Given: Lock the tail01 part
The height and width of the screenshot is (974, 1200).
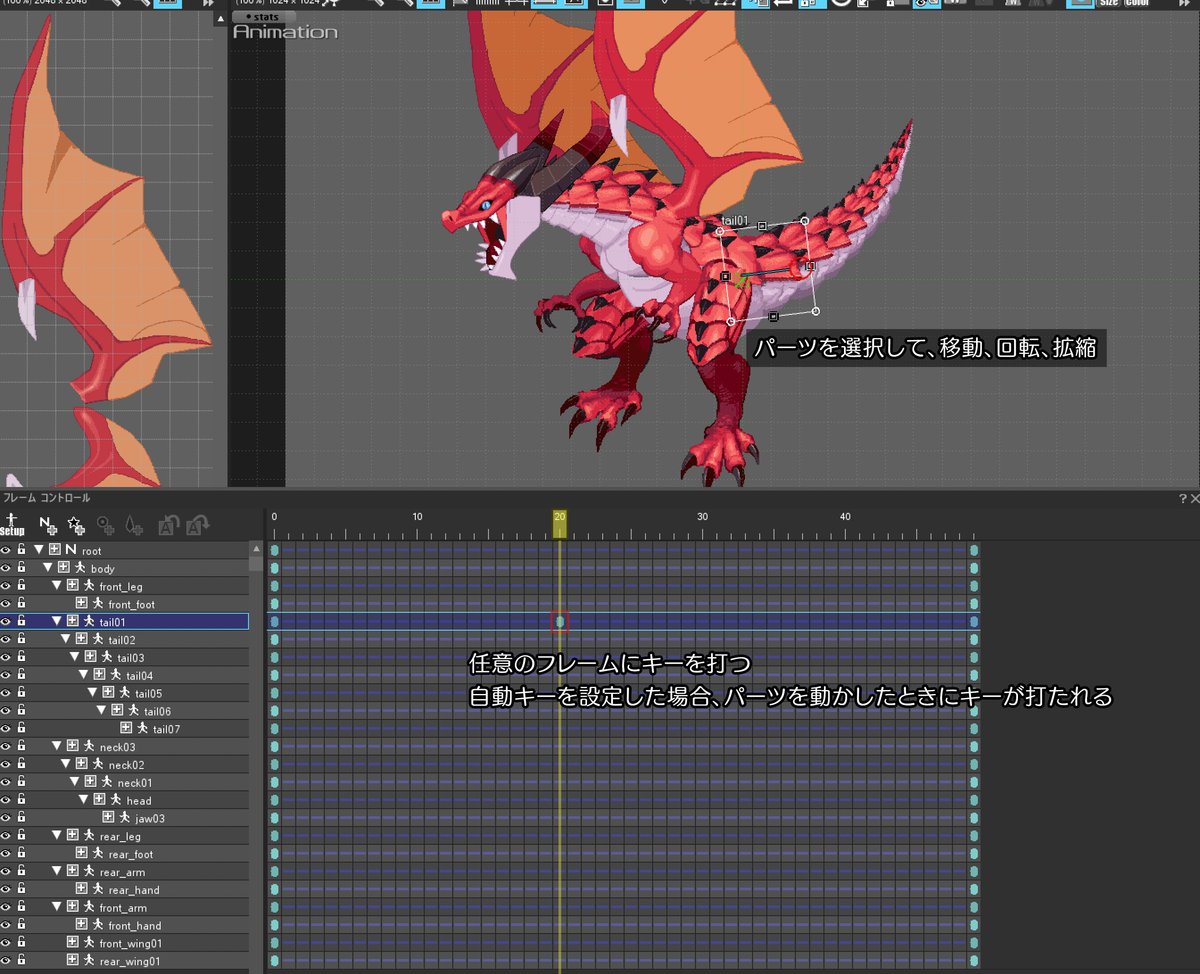Looking at the screenshot, I should (x=21, y=621).
